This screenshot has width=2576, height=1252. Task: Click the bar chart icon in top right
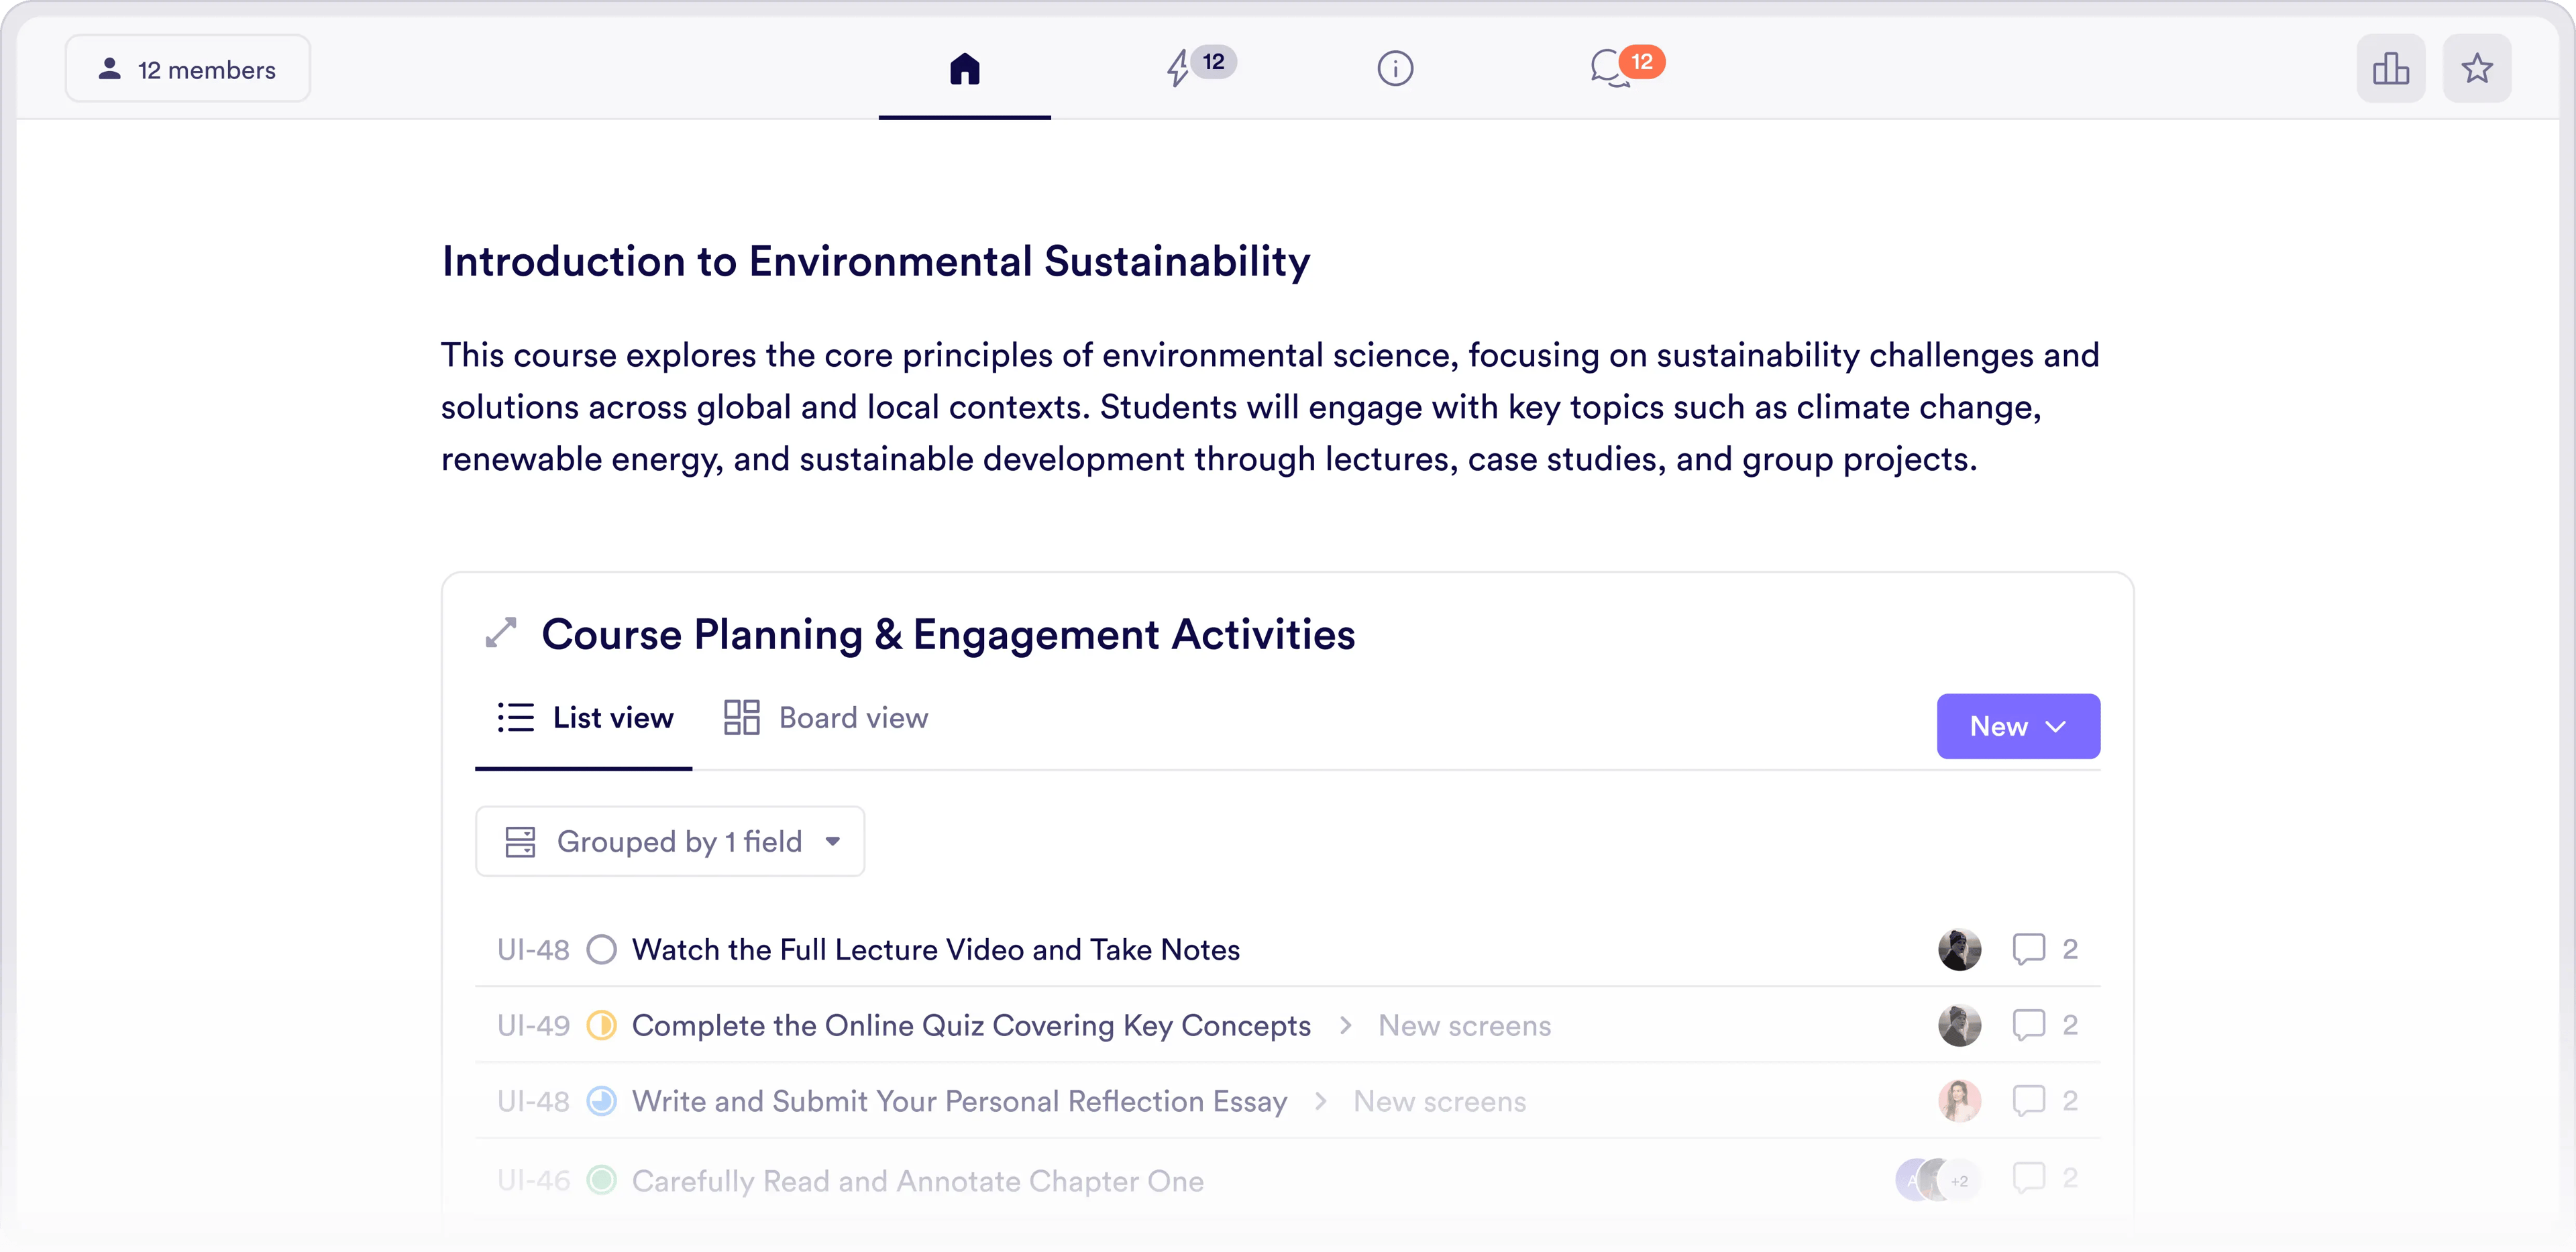click(2391, 68)
